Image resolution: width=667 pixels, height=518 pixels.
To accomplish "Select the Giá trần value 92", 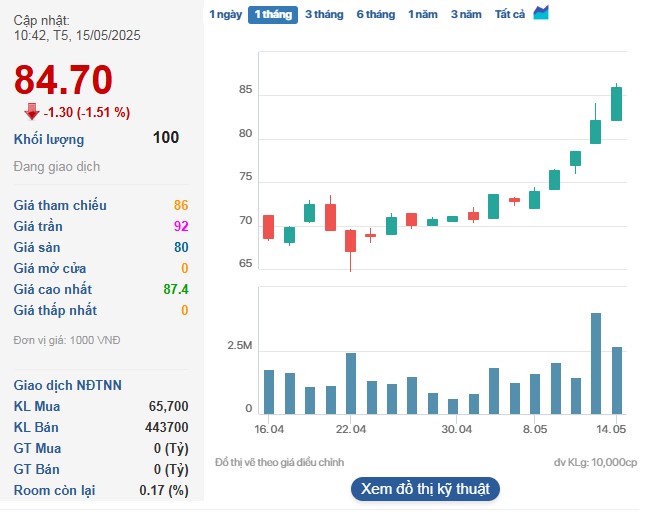I will tap(180, 226).
